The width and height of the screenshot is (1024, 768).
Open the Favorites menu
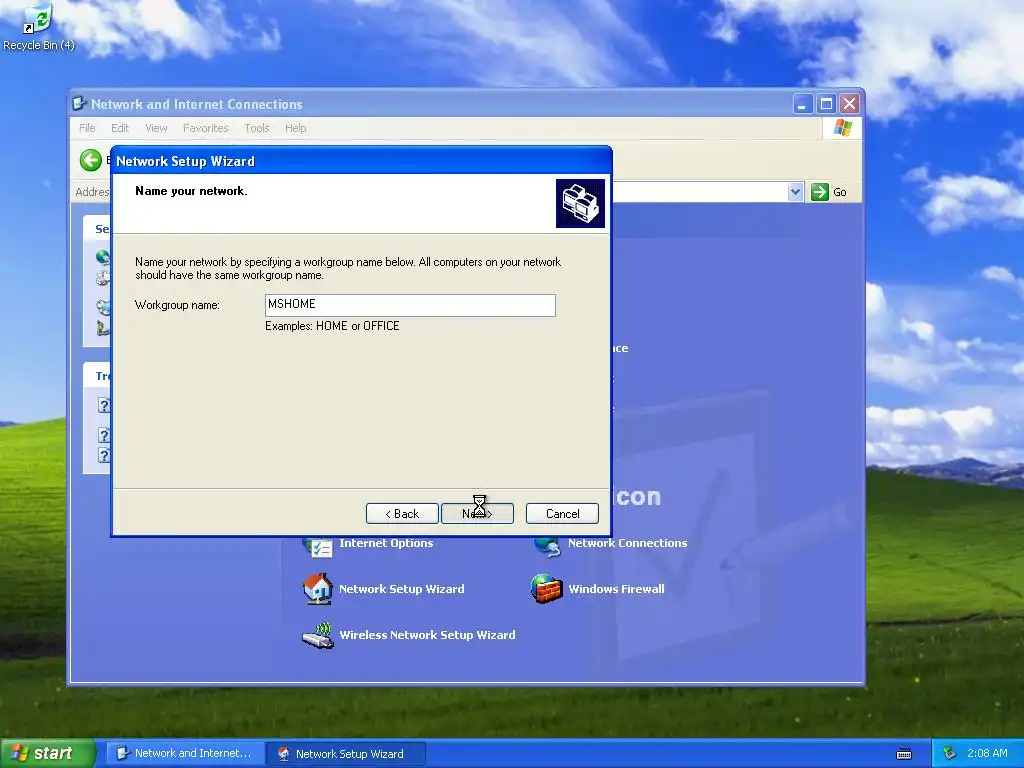pos(206,128)
